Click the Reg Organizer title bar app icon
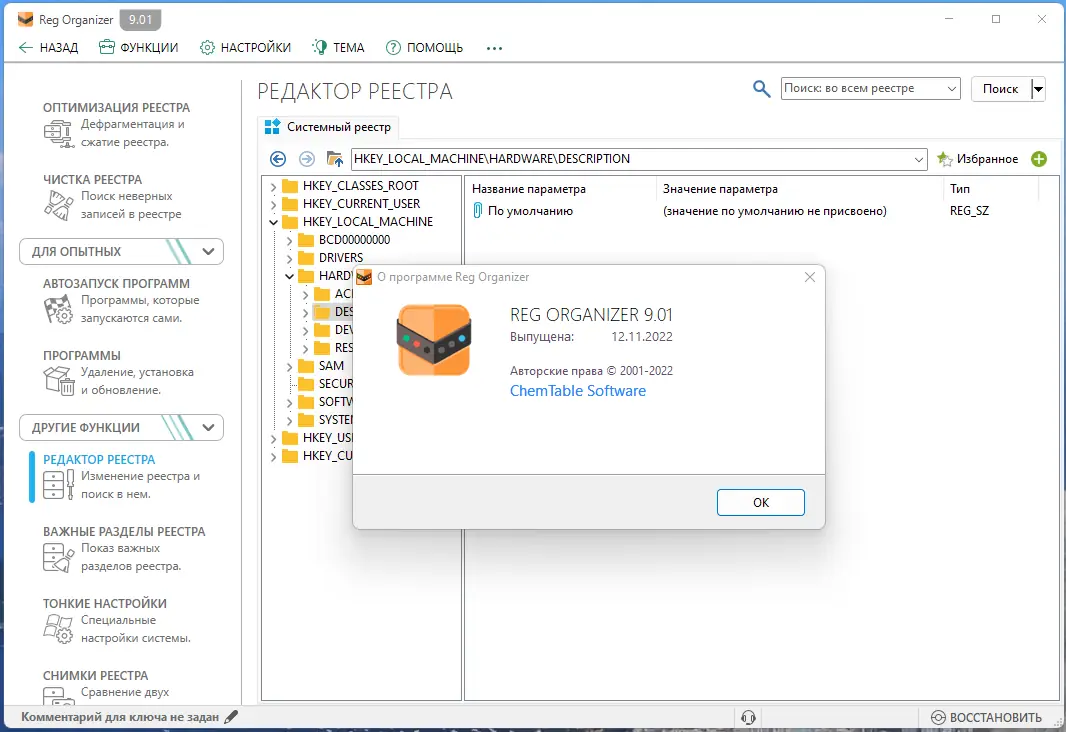The width and height of the screenshot is (1066, 732). pyautogui.click(x=25, y=20)
